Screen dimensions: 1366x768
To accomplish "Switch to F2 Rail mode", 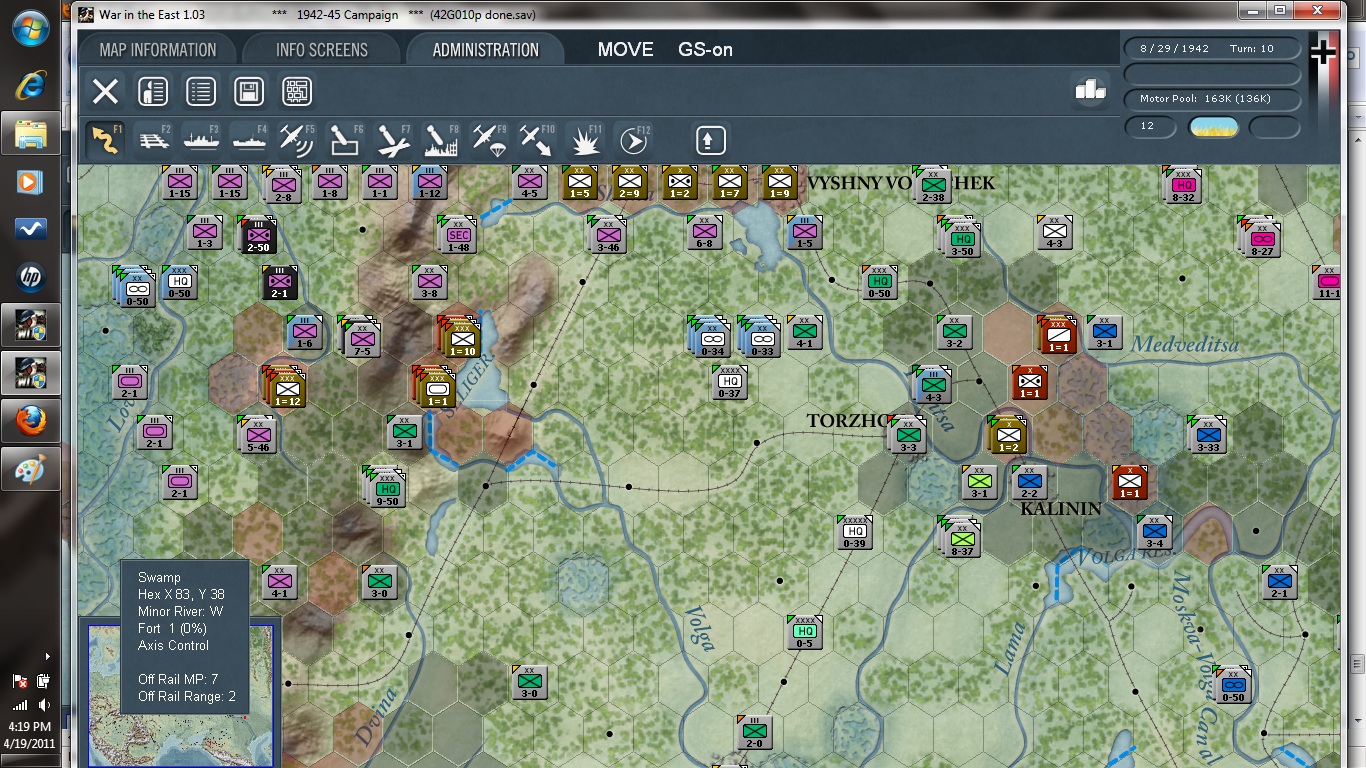I will [x=154, y=139].
